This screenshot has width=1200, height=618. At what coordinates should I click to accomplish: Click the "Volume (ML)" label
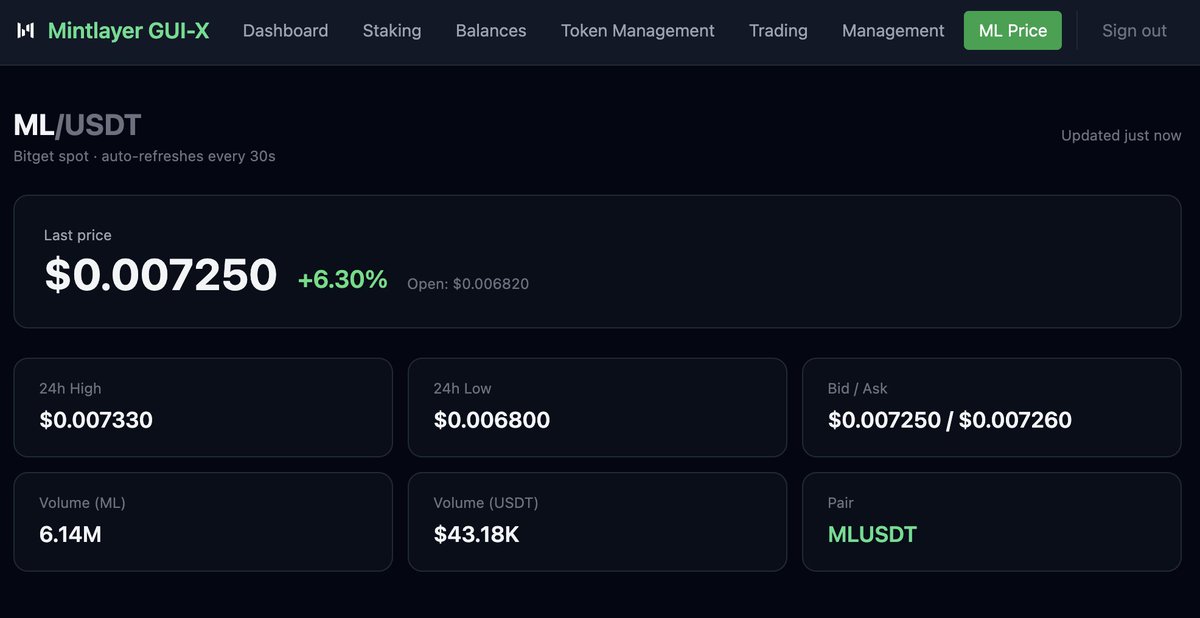point(82,503)
